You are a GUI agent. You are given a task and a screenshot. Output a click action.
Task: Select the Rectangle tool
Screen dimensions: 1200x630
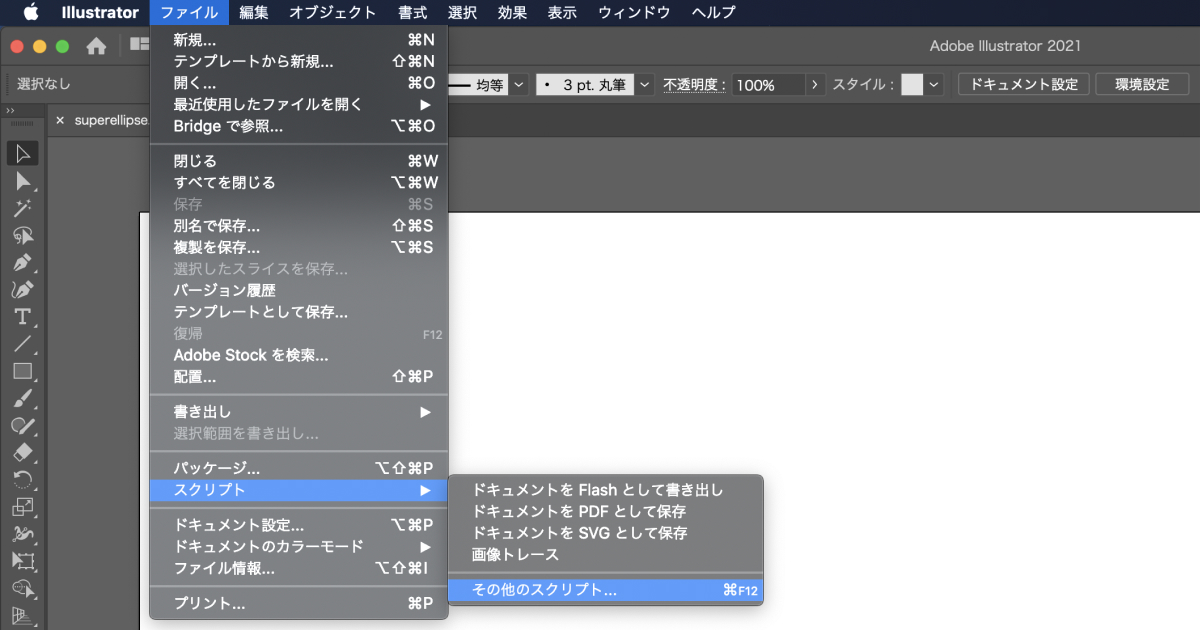(x=23, y=371)
